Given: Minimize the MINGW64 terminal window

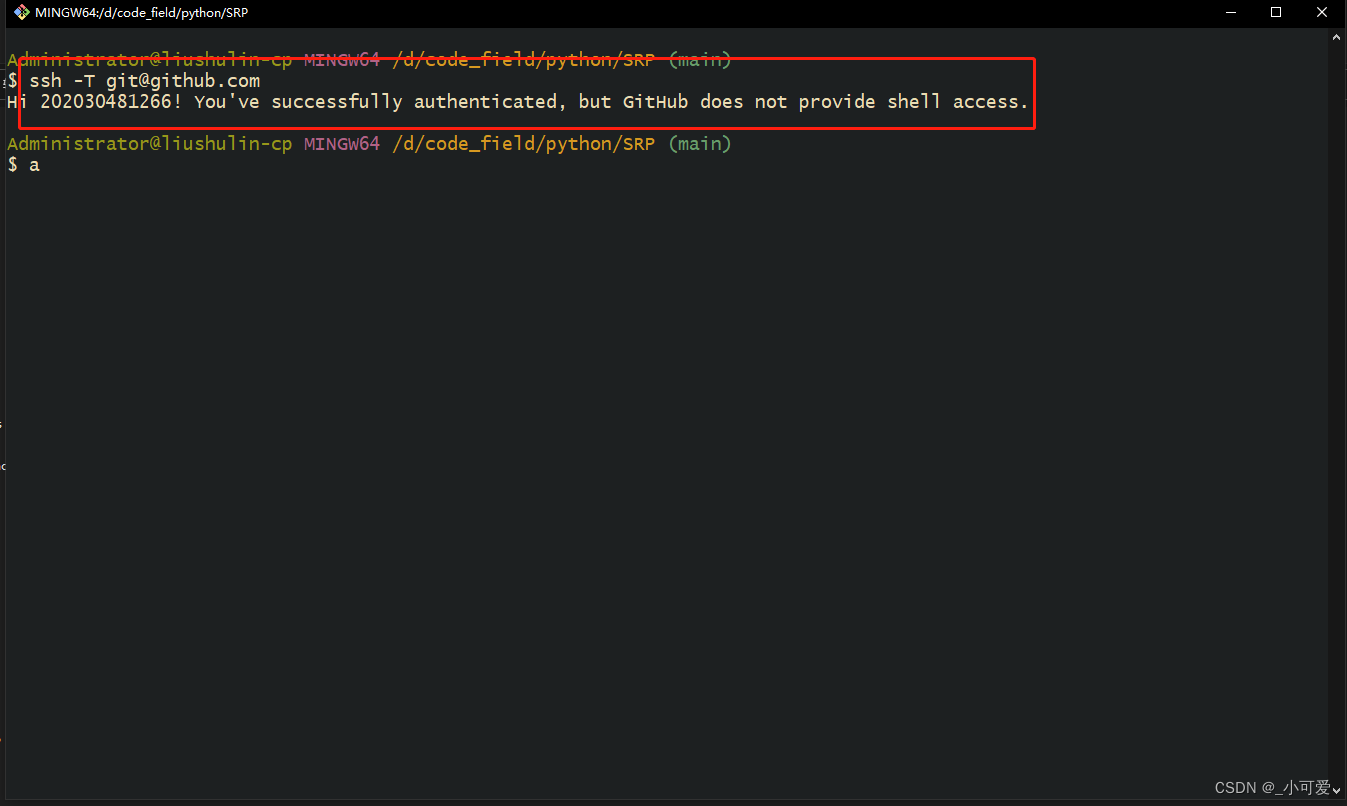Looking at the screenshot, I should pyautogui.click(x=1230, y=13).
